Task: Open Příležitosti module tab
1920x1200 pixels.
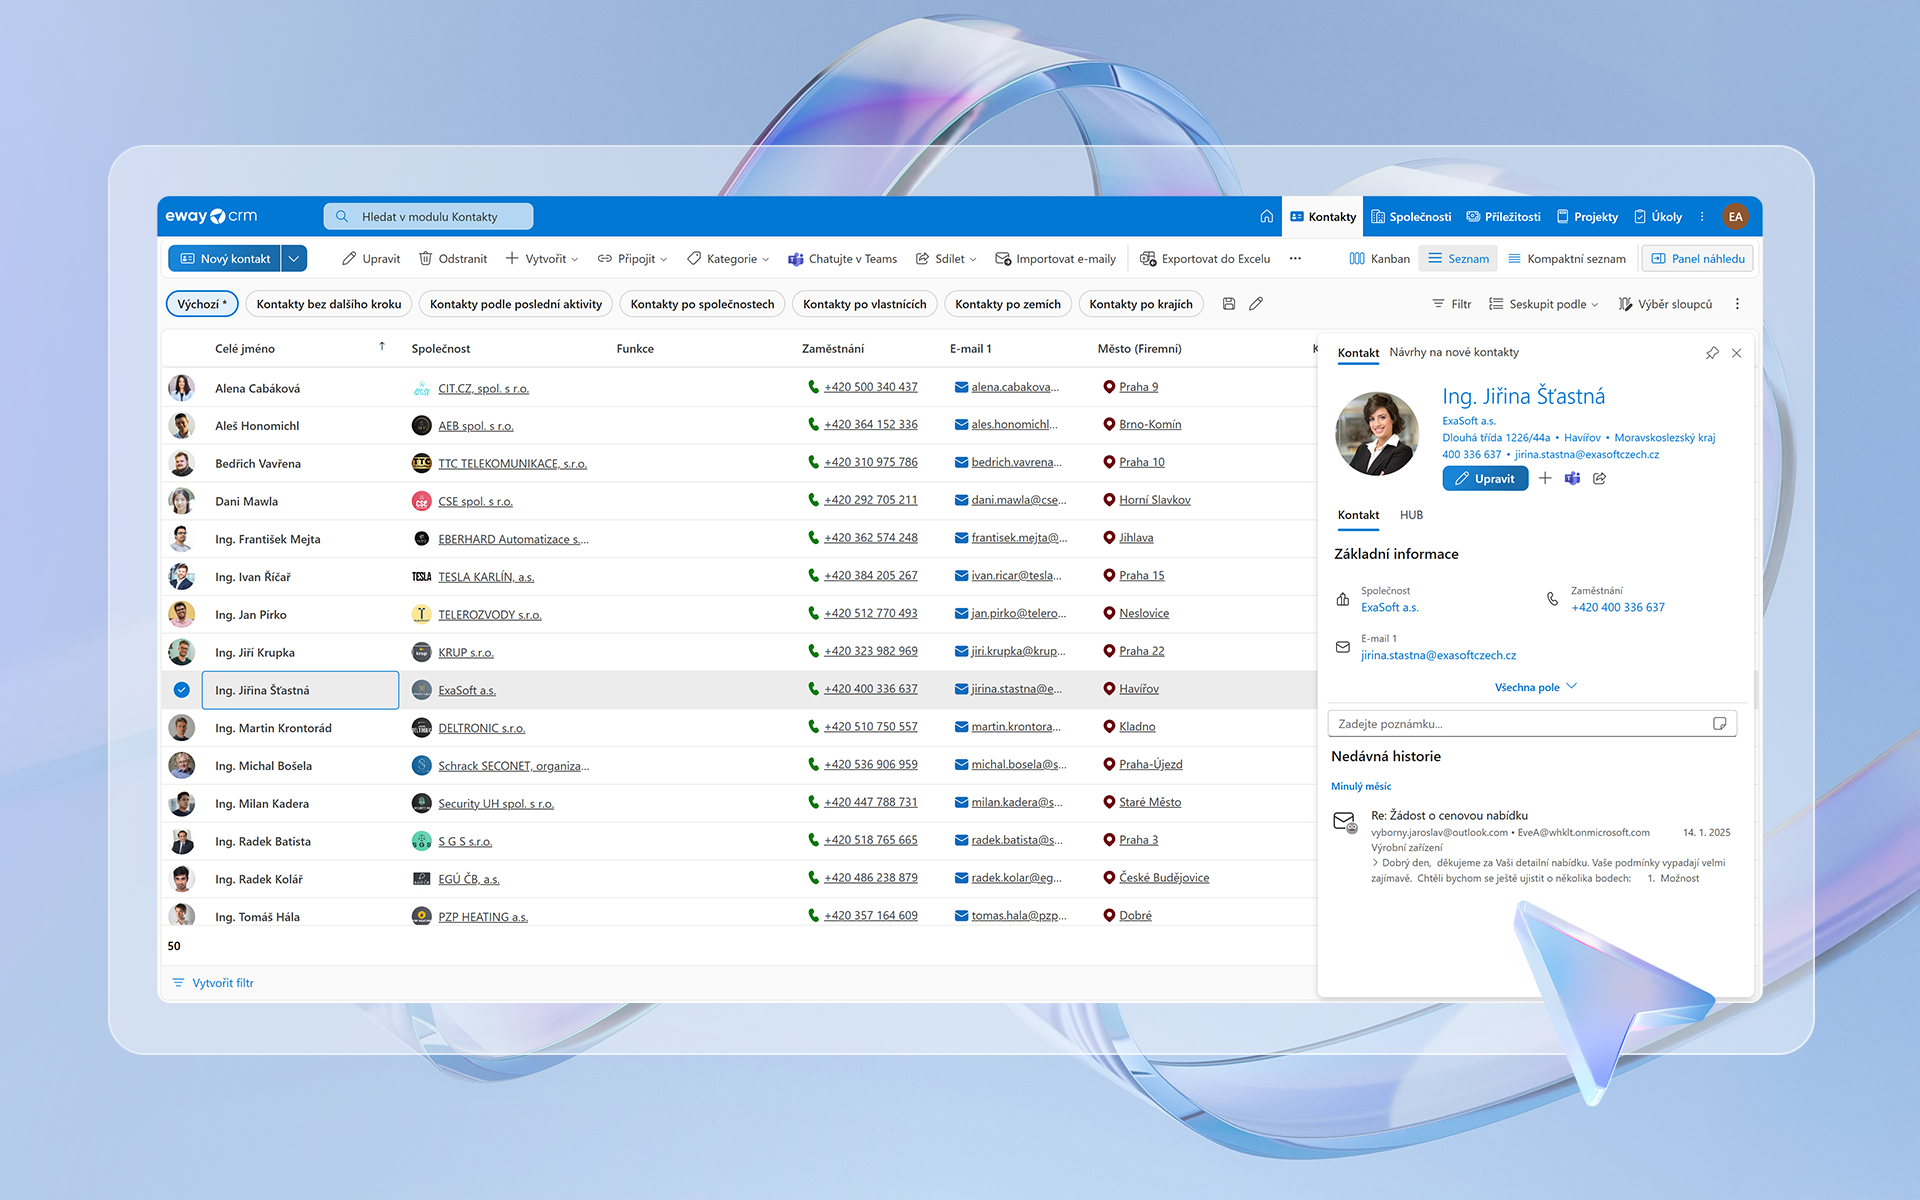Action: tap(1503, 216)
